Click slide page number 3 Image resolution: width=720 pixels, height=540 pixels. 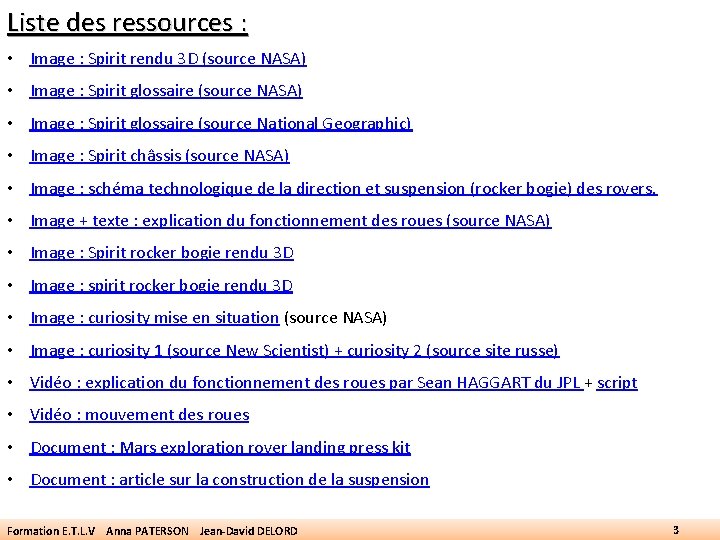(x=676, y=530)
